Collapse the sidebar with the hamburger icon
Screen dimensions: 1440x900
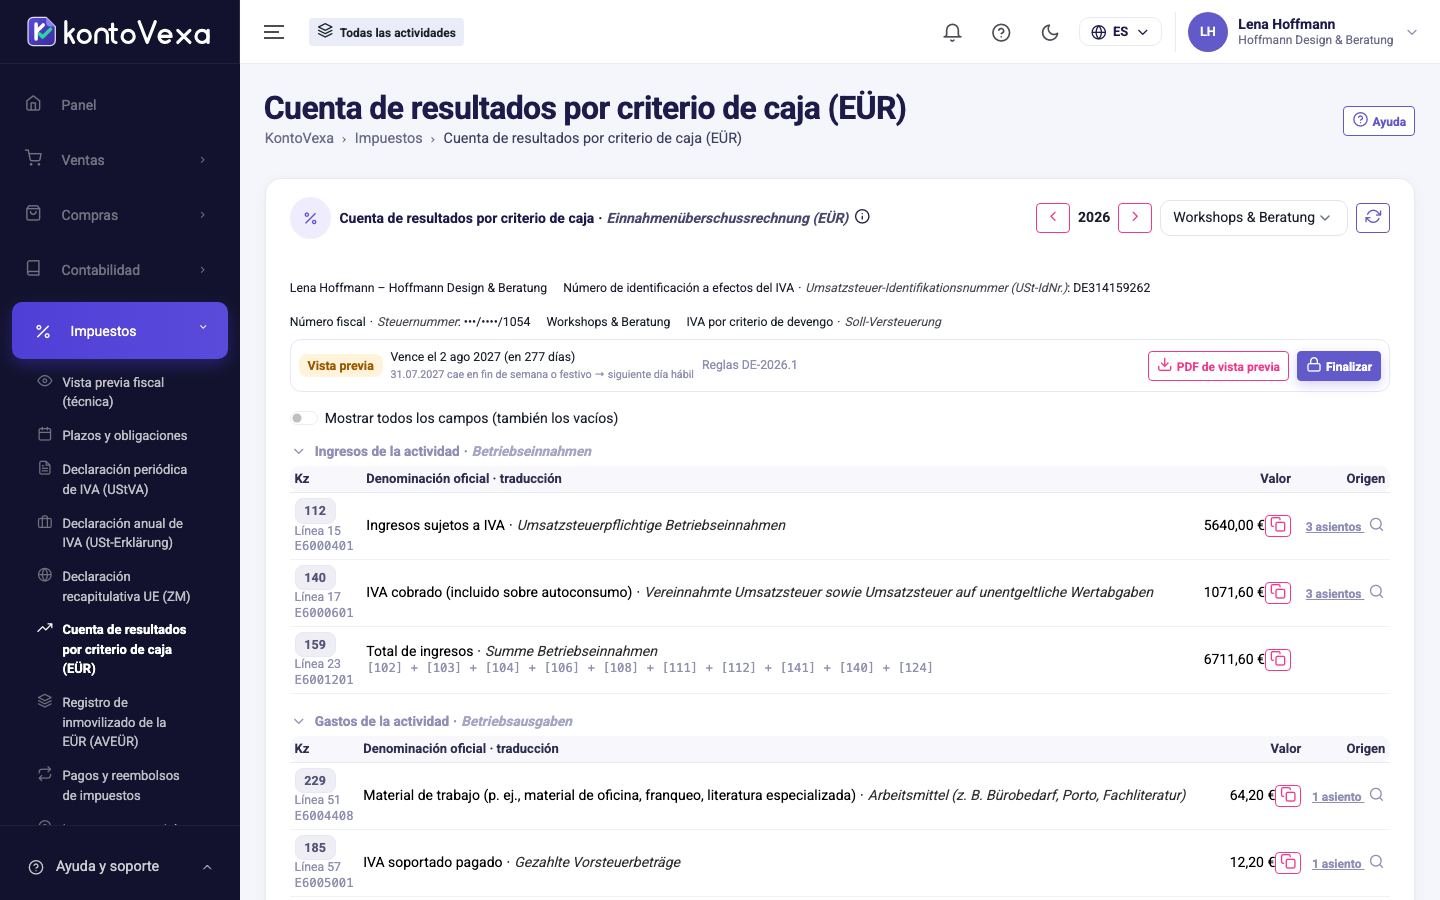pyautogui.click(x=274, y=32)
